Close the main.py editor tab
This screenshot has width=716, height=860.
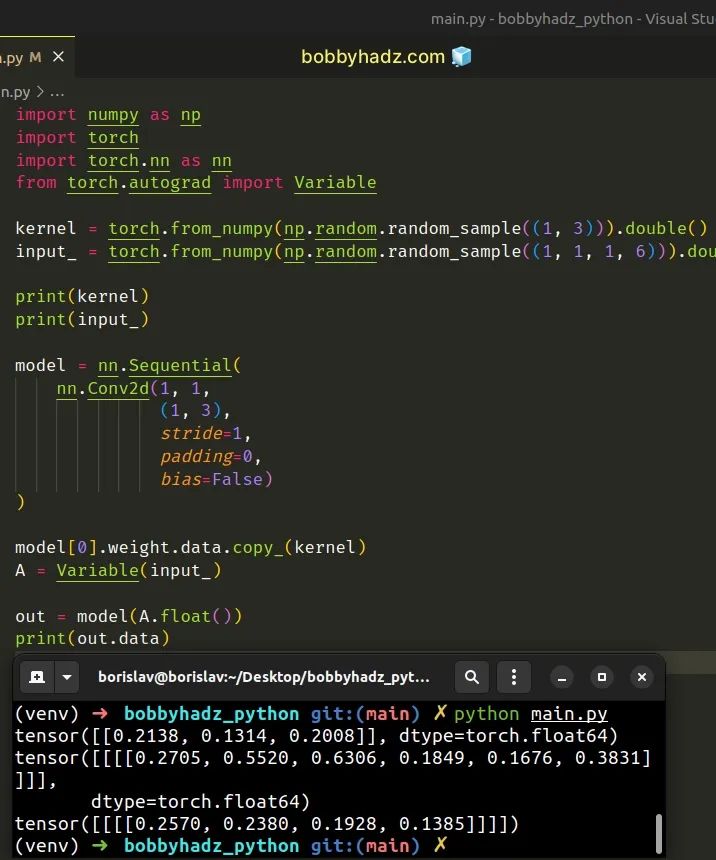click(x=58, y=56)
